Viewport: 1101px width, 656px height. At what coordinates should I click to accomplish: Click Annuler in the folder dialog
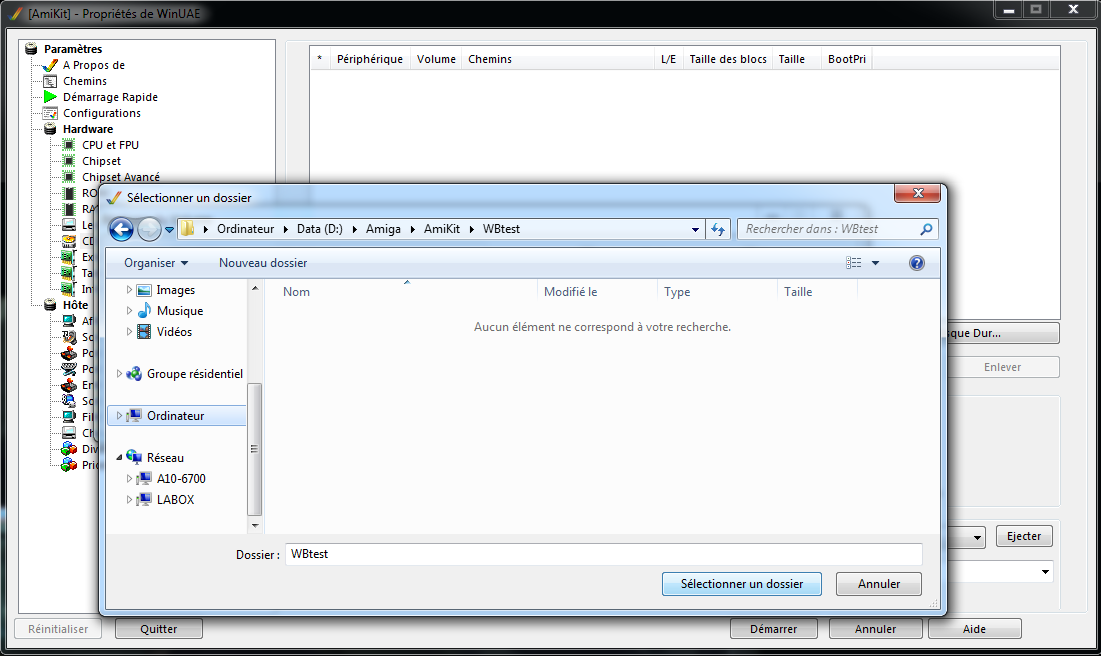point(879,584)
